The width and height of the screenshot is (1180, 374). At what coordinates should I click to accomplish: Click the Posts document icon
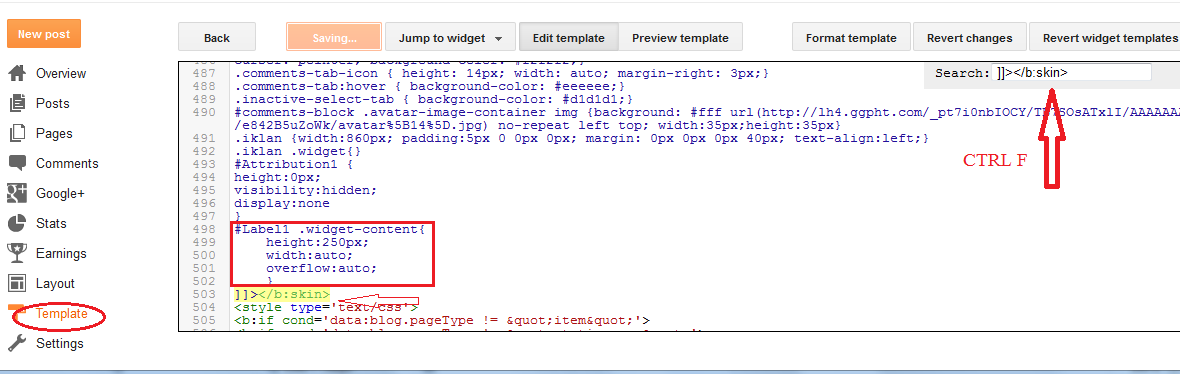click(x=17, y=103)
